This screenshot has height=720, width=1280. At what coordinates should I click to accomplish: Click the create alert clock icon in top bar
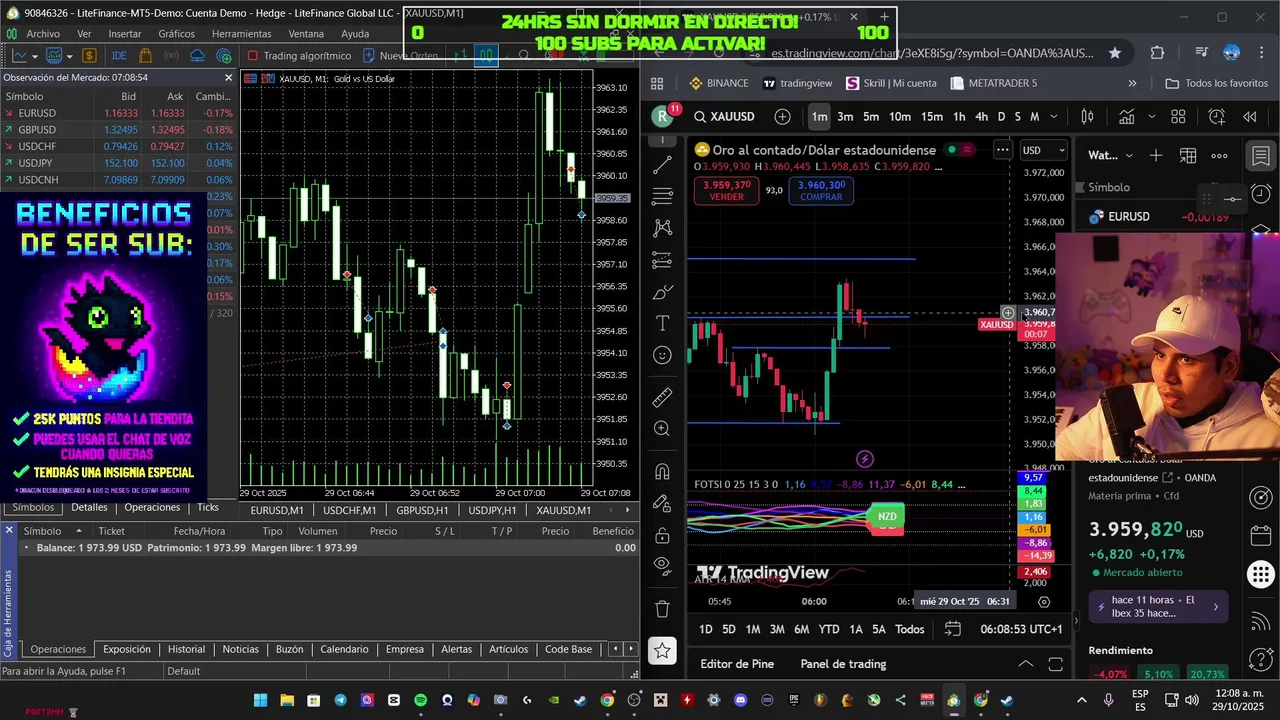[1217, 117]
